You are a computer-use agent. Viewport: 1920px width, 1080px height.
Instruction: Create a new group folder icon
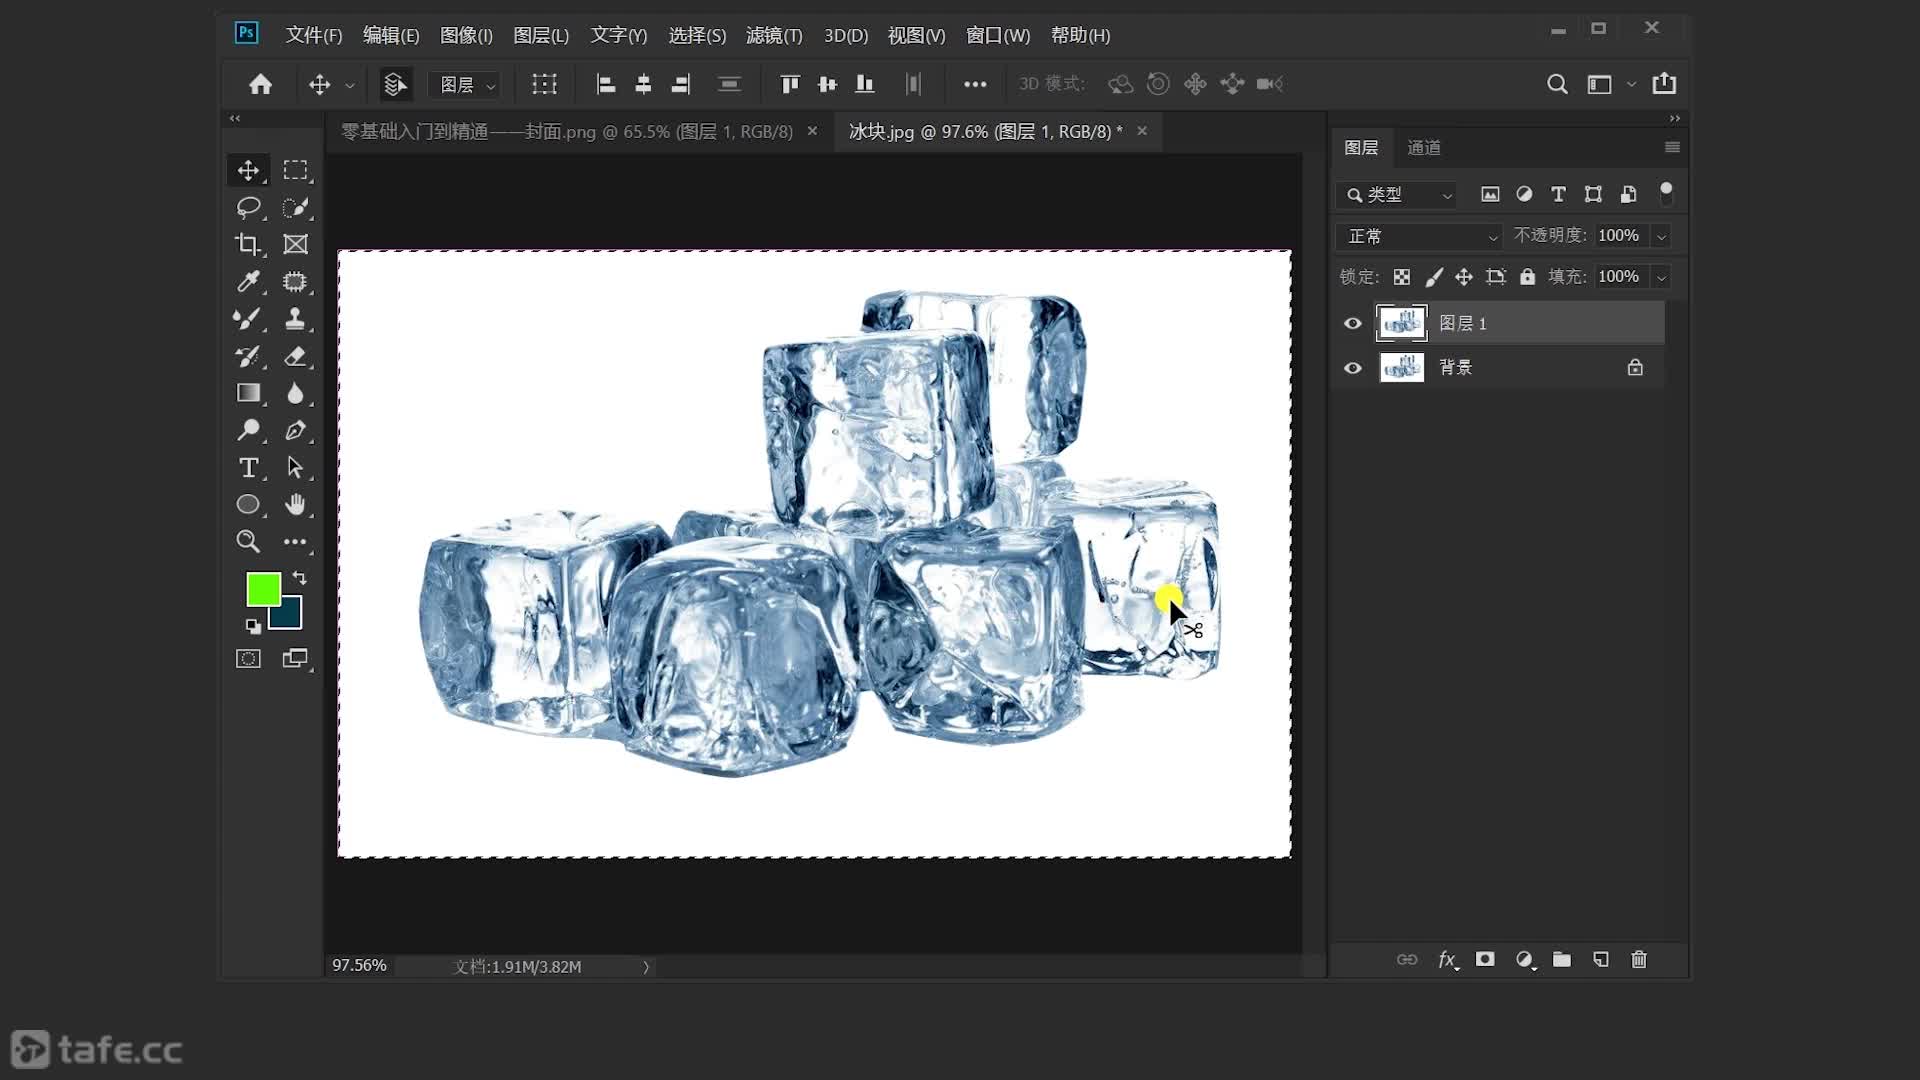coord(1562,960)
